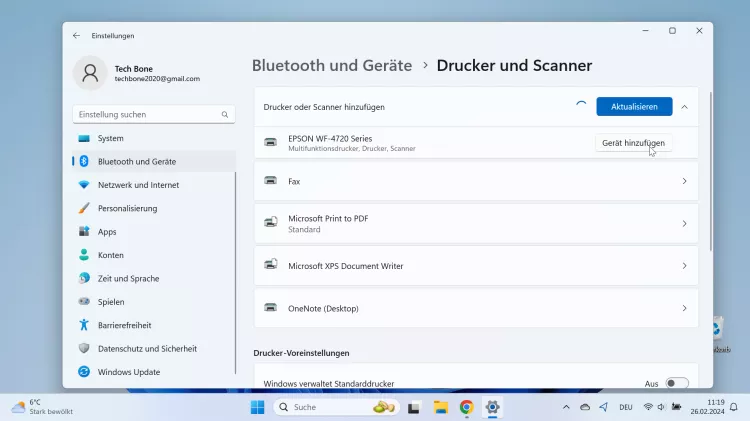The image size is (750, 421).
Task: Open the notification bell in system tray
Action: tap(734, 407)
